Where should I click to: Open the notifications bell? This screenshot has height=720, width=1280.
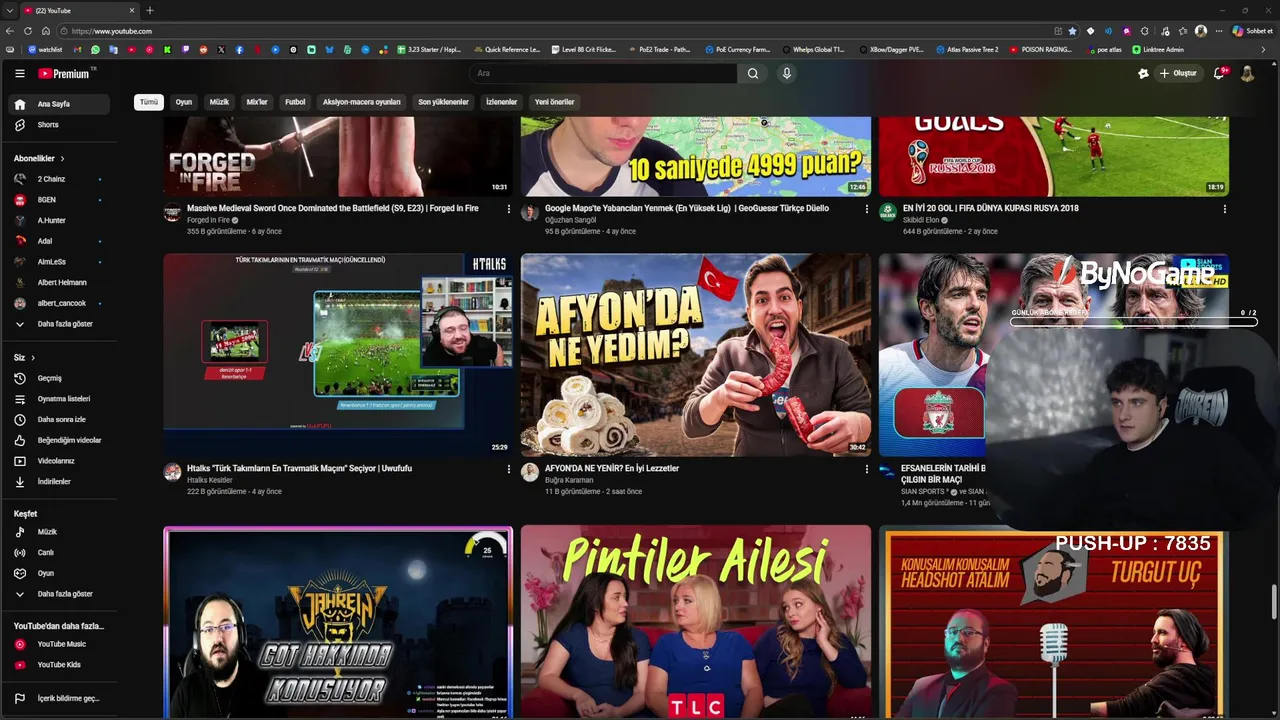point(1220,73)
